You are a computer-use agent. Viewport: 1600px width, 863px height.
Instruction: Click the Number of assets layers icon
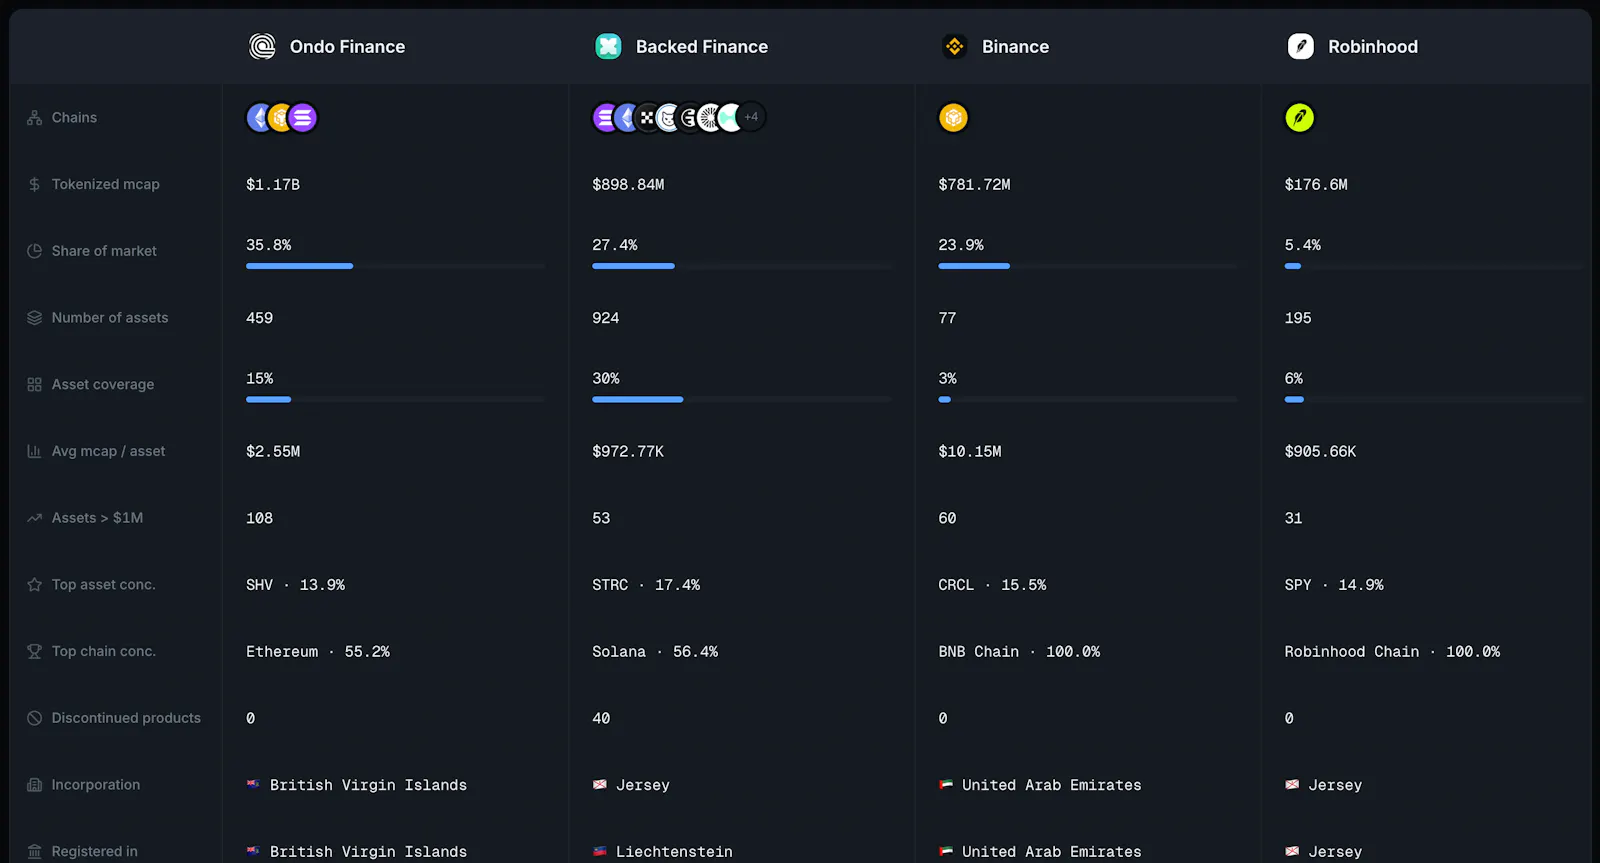point(34,317)
